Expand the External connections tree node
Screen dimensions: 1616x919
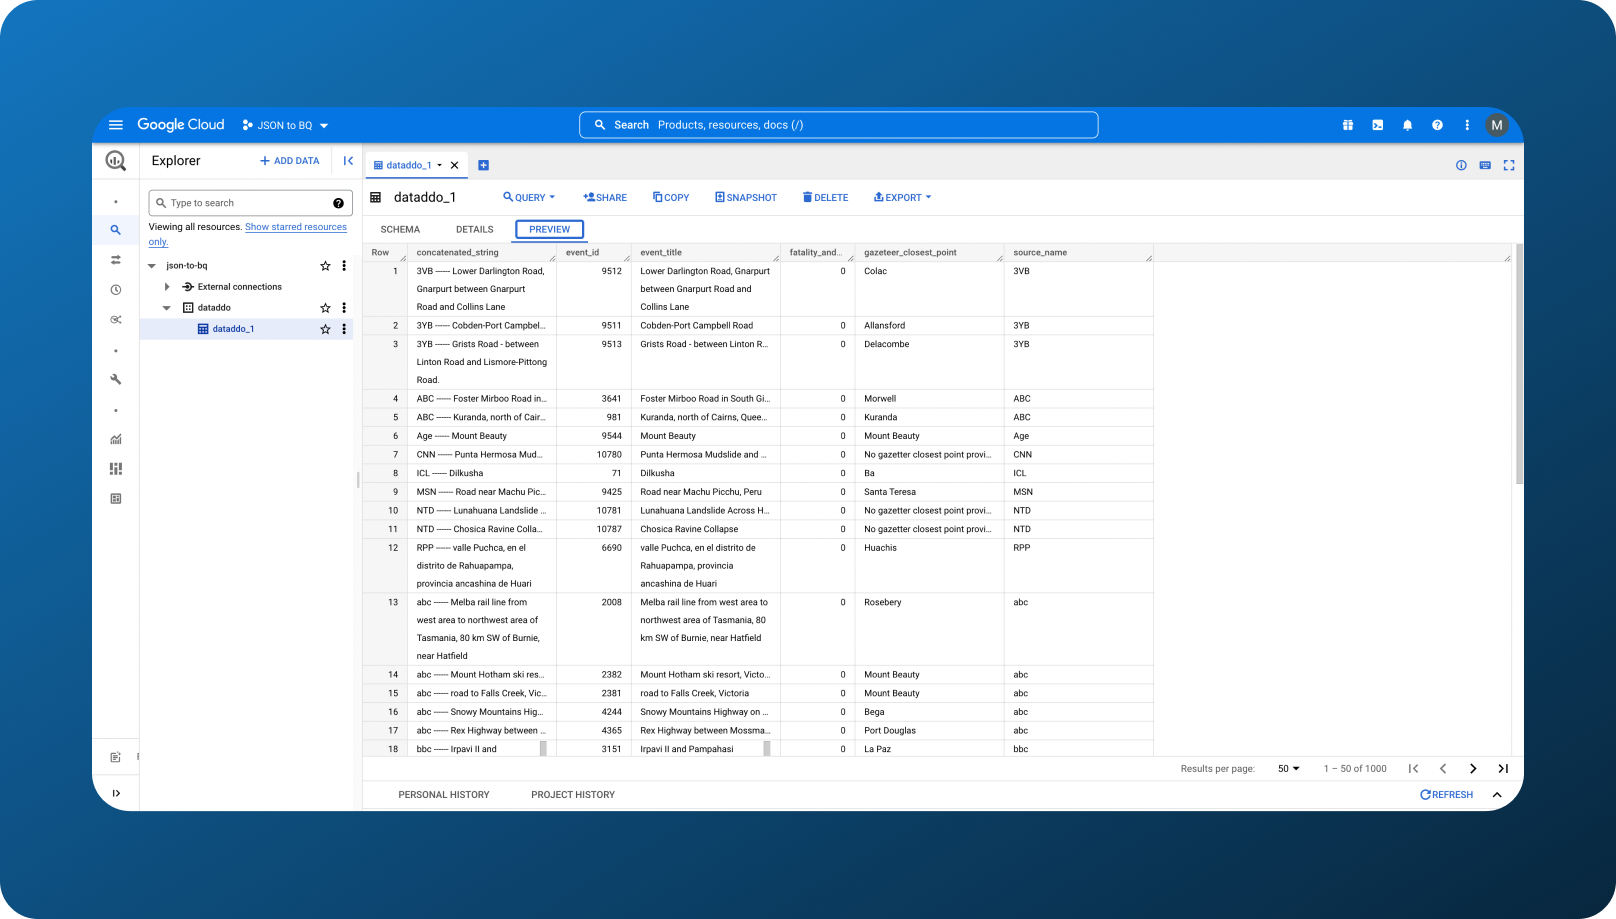coord(167,286)
